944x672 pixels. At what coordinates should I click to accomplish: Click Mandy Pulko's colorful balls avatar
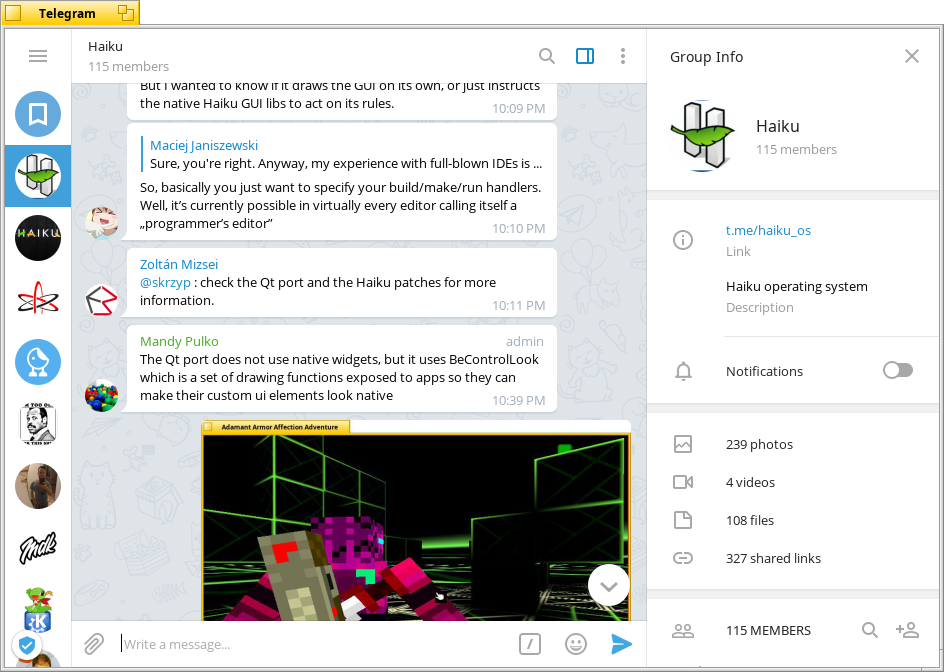pyautogui.click(x=101, y=396)
